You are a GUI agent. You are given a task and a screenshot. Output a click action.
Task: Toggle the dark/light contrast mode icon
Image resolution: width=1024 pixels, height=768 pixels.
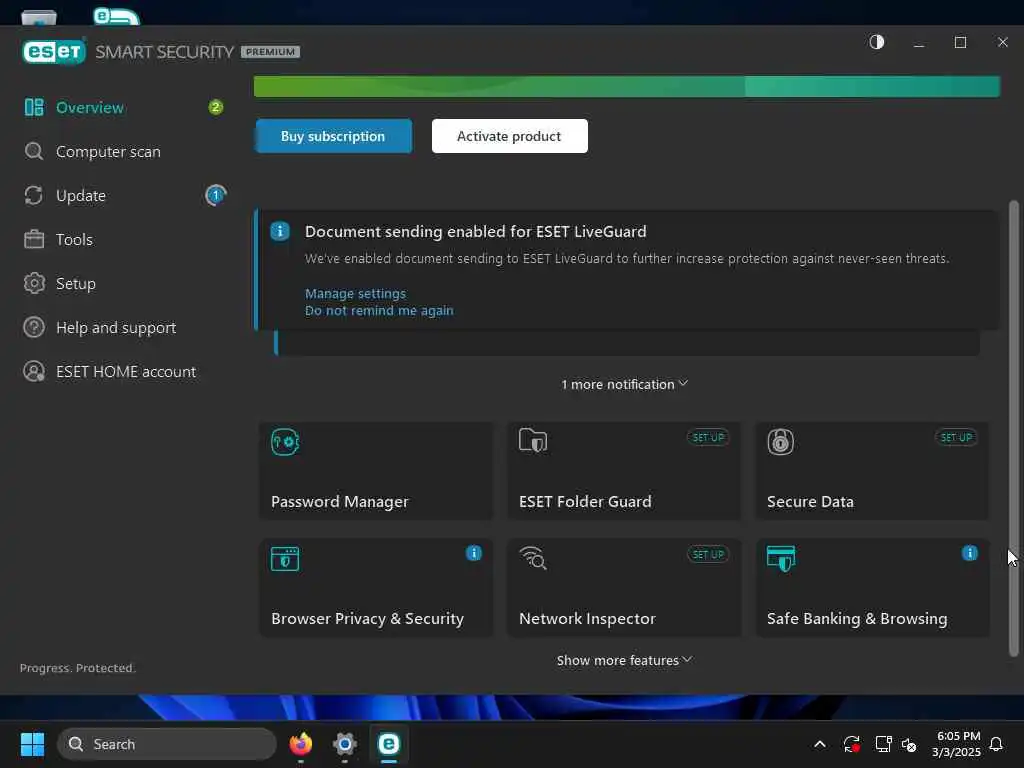pyautogui.click(x=876, y=42)
